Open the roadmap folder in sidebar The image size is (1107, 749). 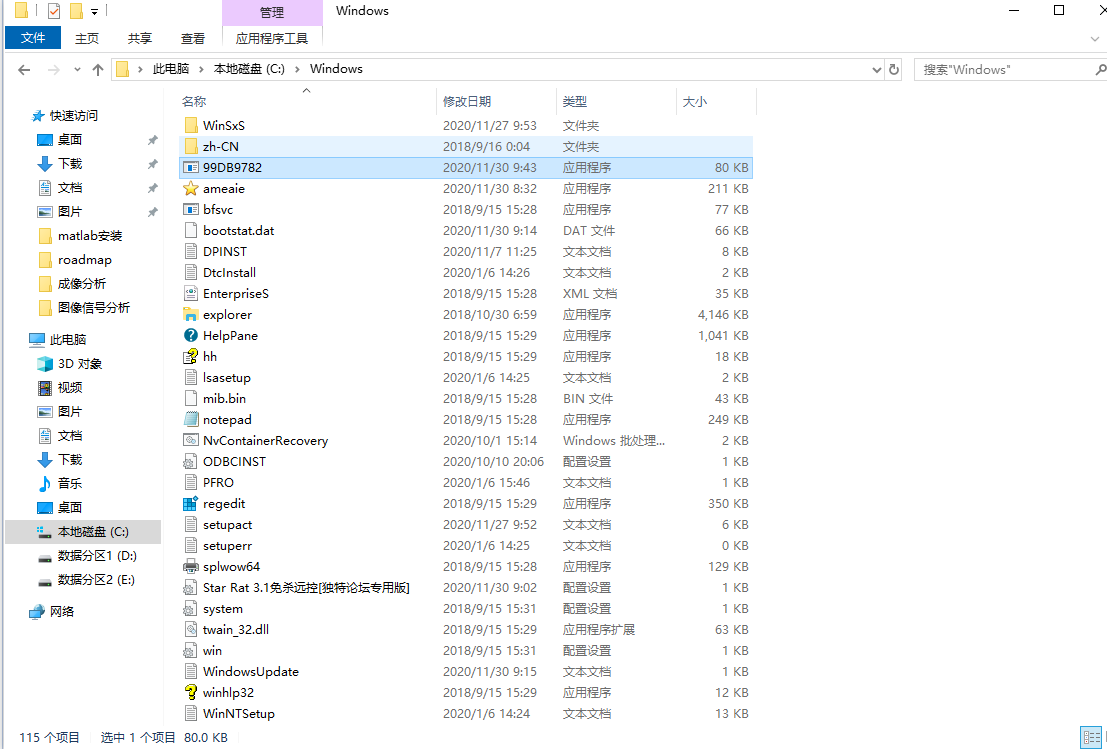click(85, 259)
